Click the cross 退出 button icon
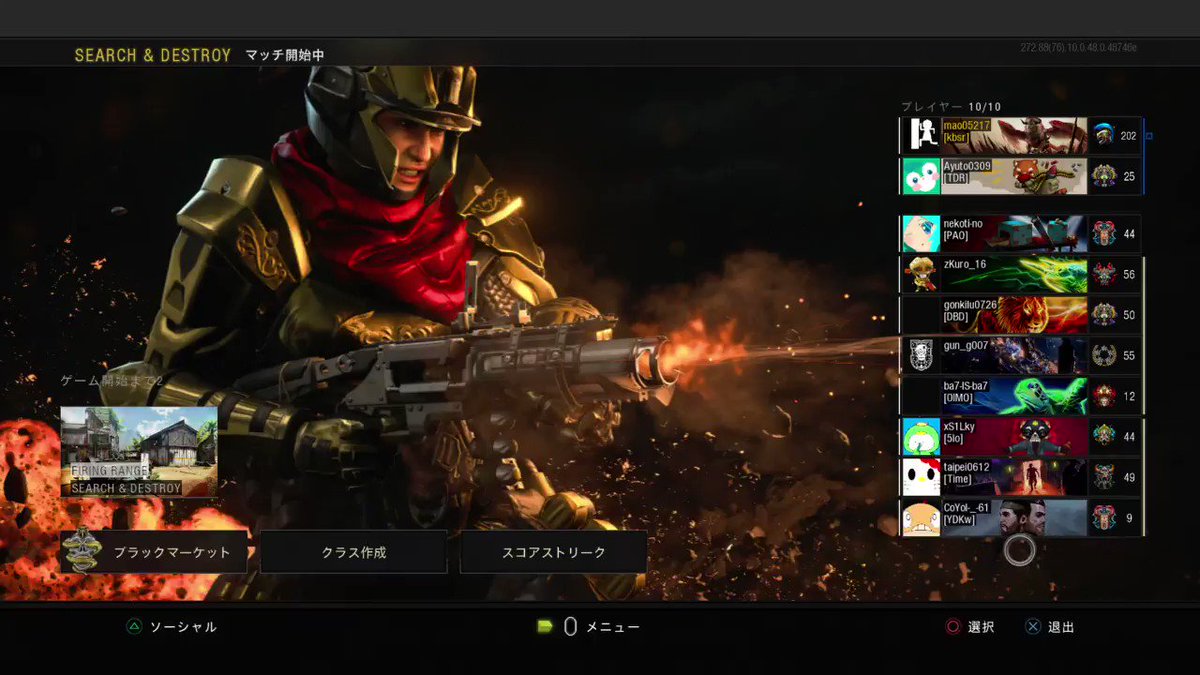1200x675 pixels. [1033, 627]
